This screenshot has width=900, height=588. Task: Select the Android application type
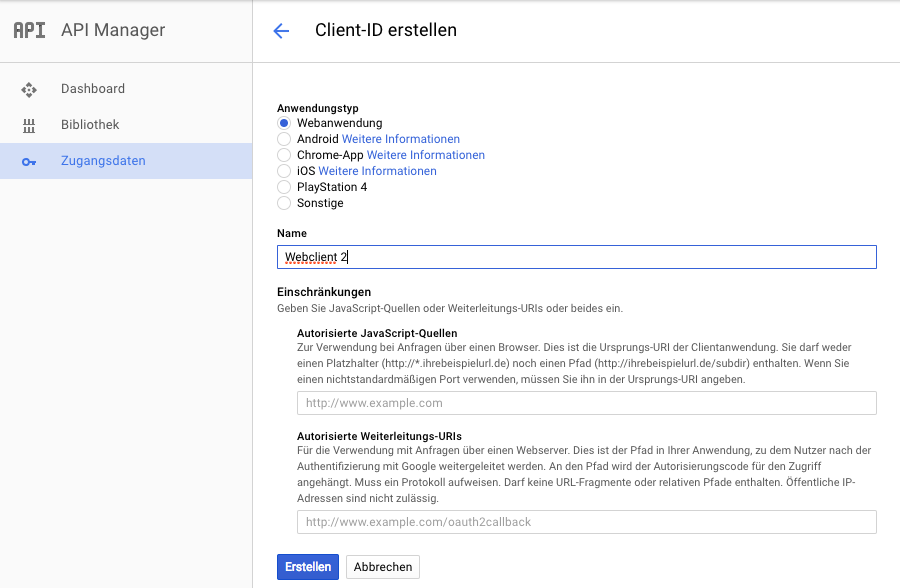[x=284, y=139]
